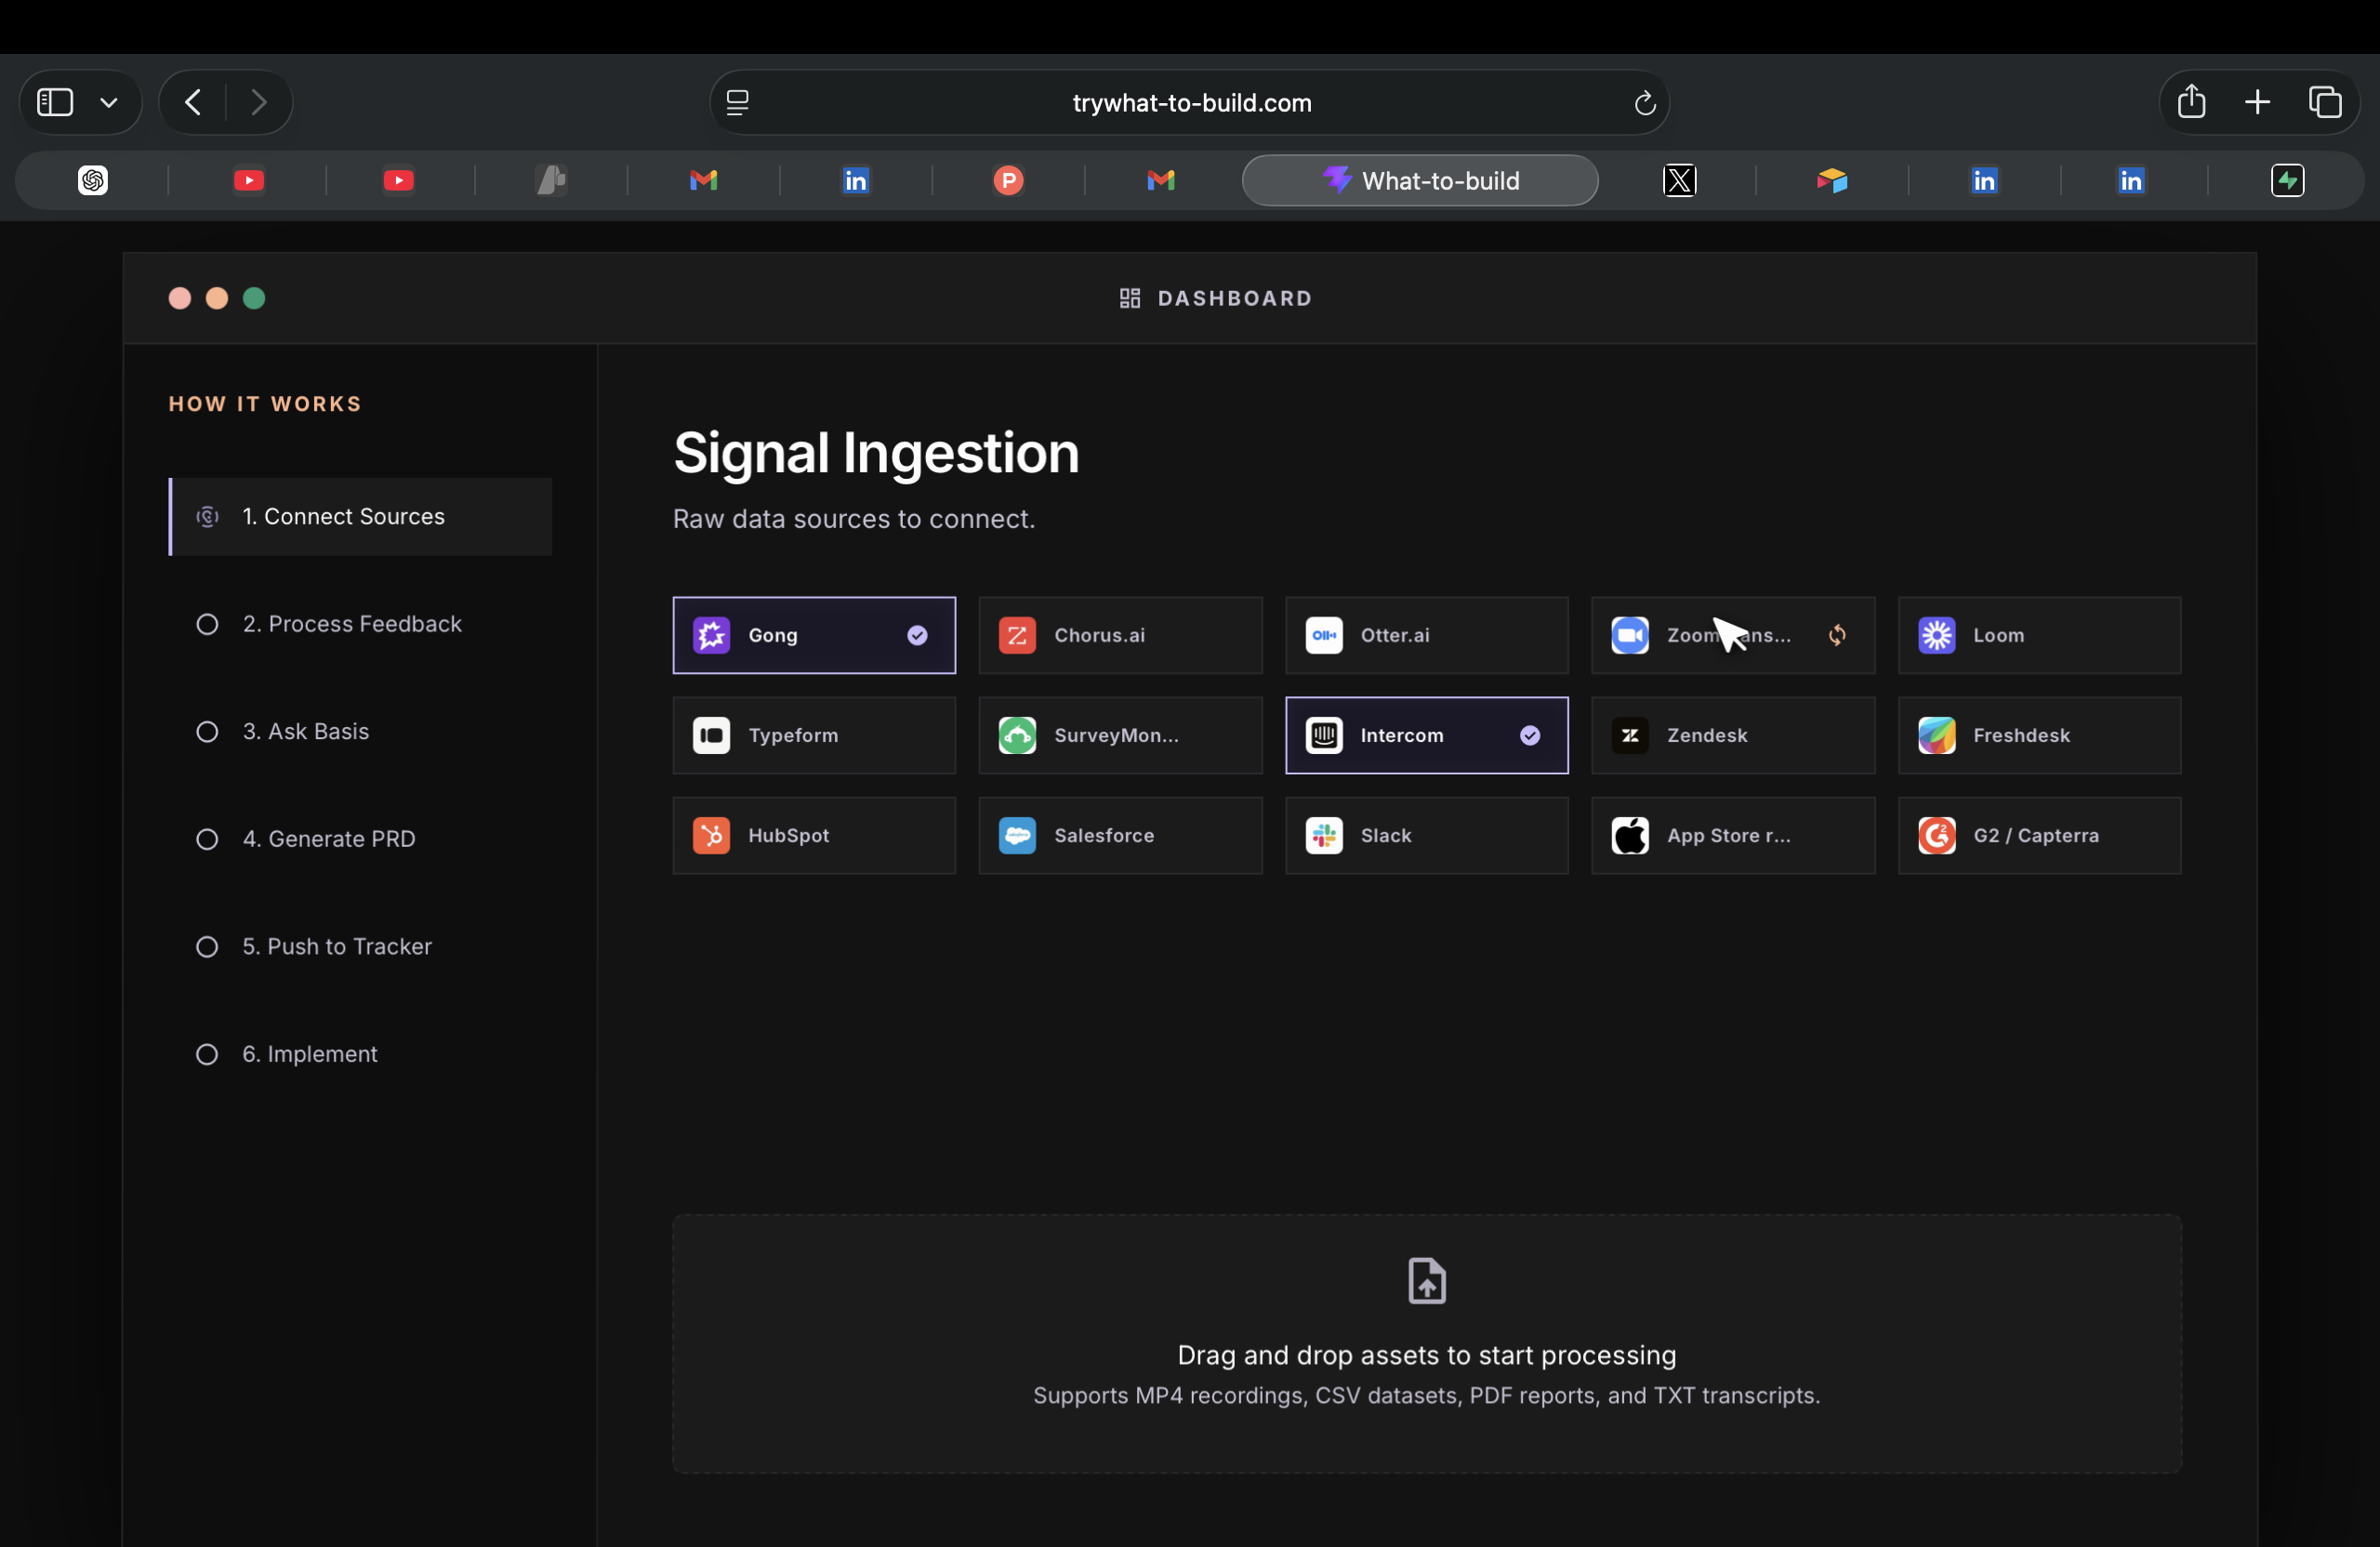
Task: Uncheck the Intercom source checkmark
Action: (x=1530, y=735)
